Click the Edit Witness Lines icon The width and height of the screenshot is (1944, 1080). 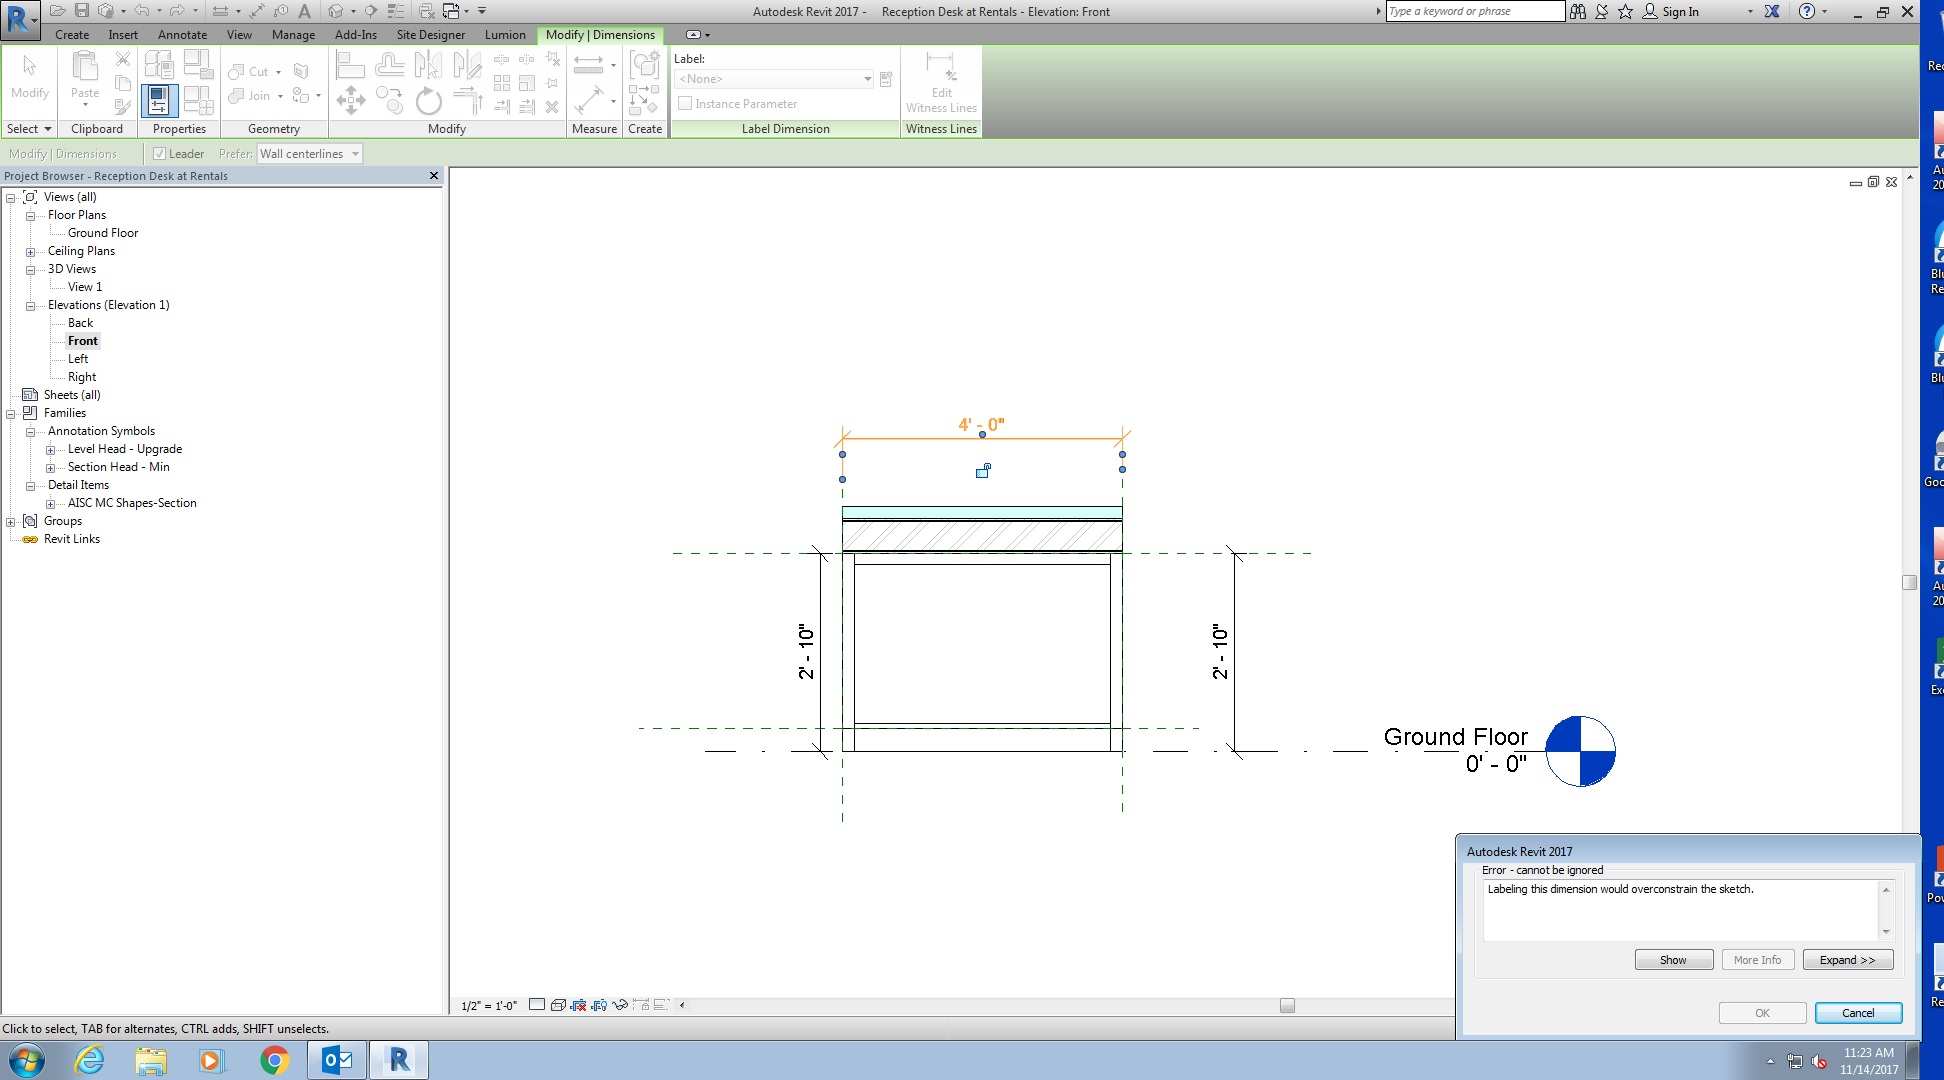tap(940, 68)
